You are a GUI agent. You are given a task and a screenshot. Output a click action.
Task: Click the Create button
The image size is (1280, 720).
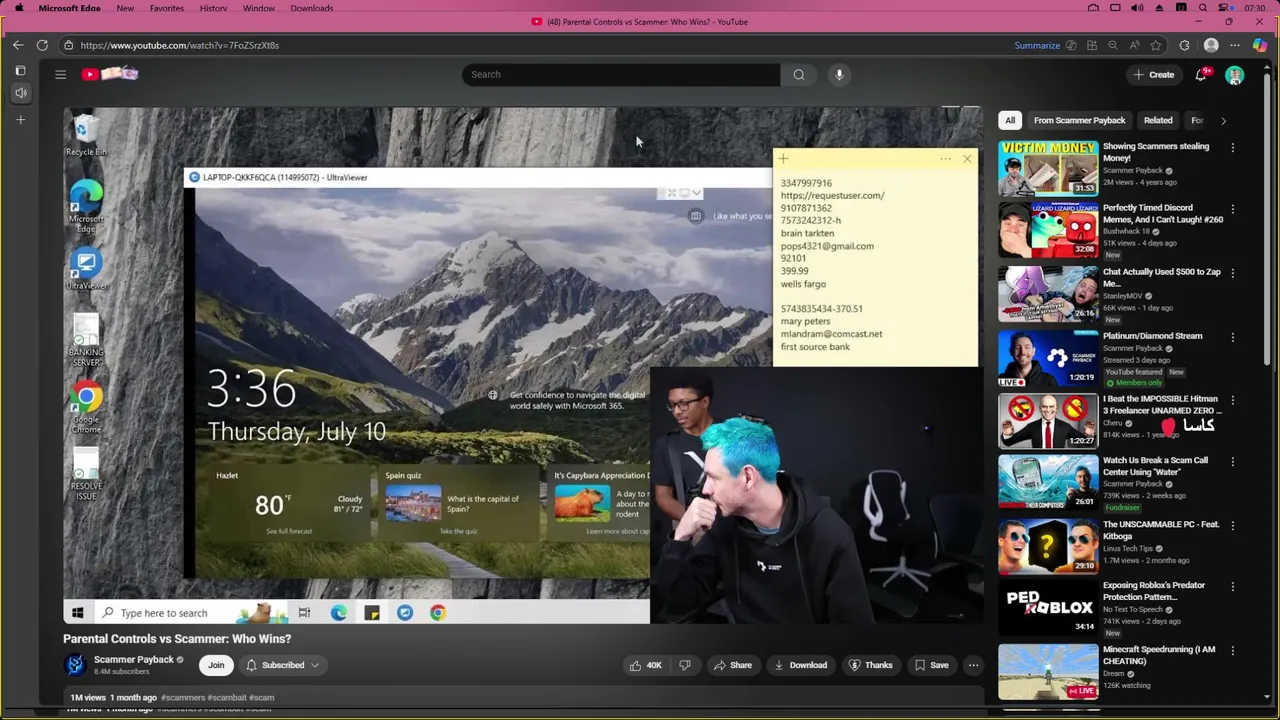[x=1153, y=75]
